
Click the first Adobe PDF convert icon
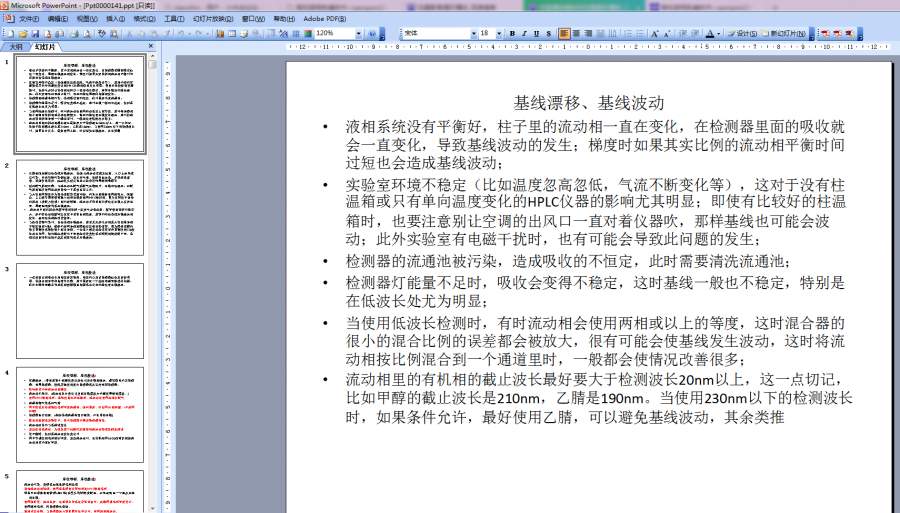coord(824,34)
